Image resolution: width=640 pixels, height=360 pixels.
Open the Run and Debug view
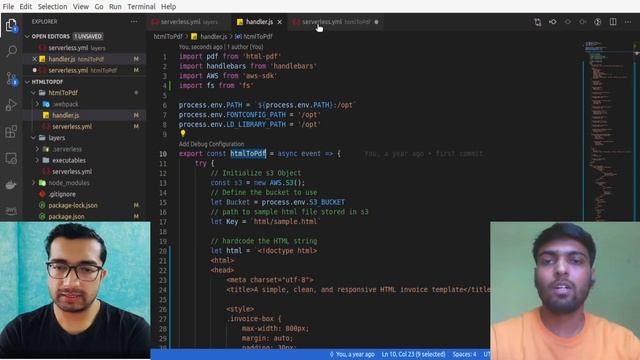click(x=11, y=105)
